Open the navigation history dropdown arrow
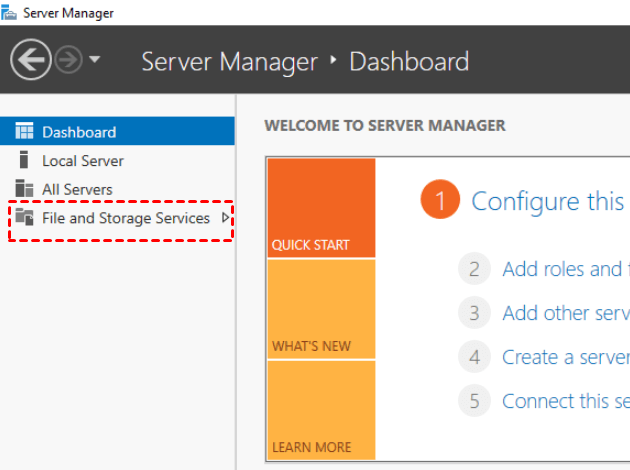Viewport: 630px width, 470px height. [95, 60]
